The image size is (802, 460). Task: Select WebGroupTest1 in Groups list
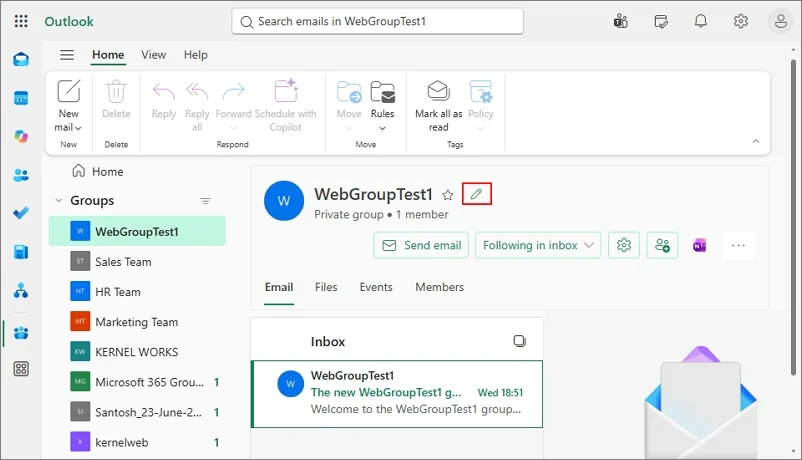pos(137,231)
